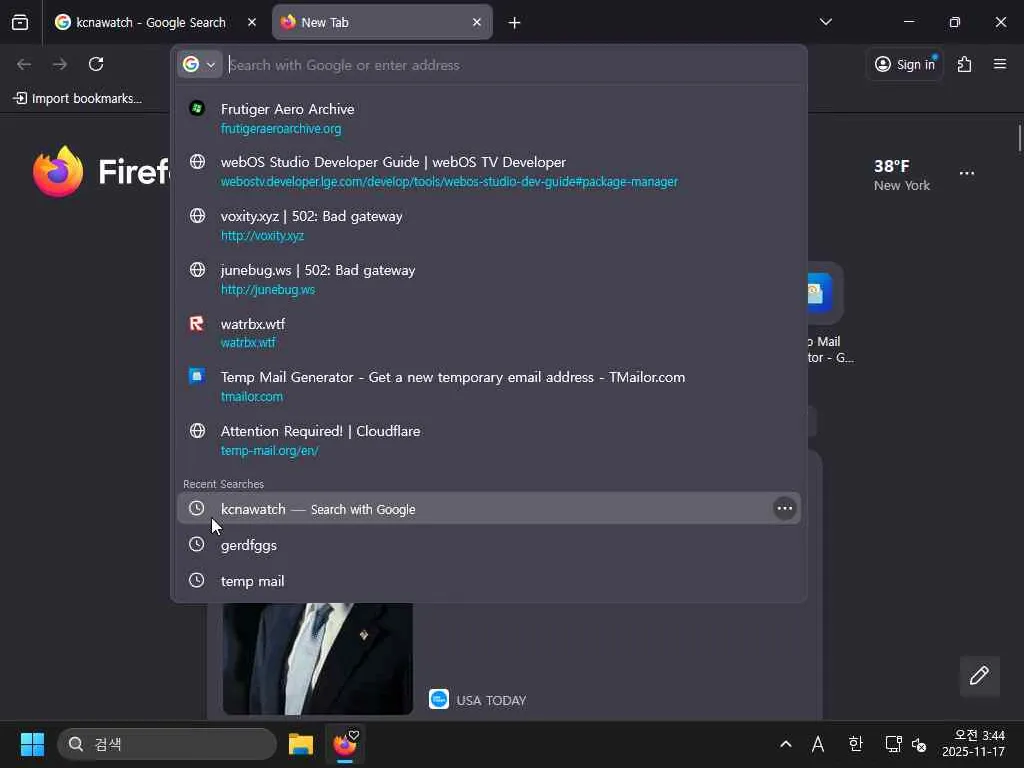Click the Frutiger Aero Archive favicon
The height and width of the screenshot is (768, 1024).
point(197,108)
